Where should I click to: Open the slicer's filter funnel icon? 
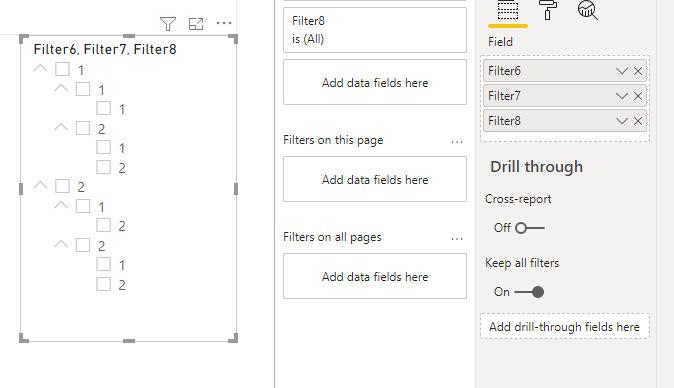[x=168, y=24]
